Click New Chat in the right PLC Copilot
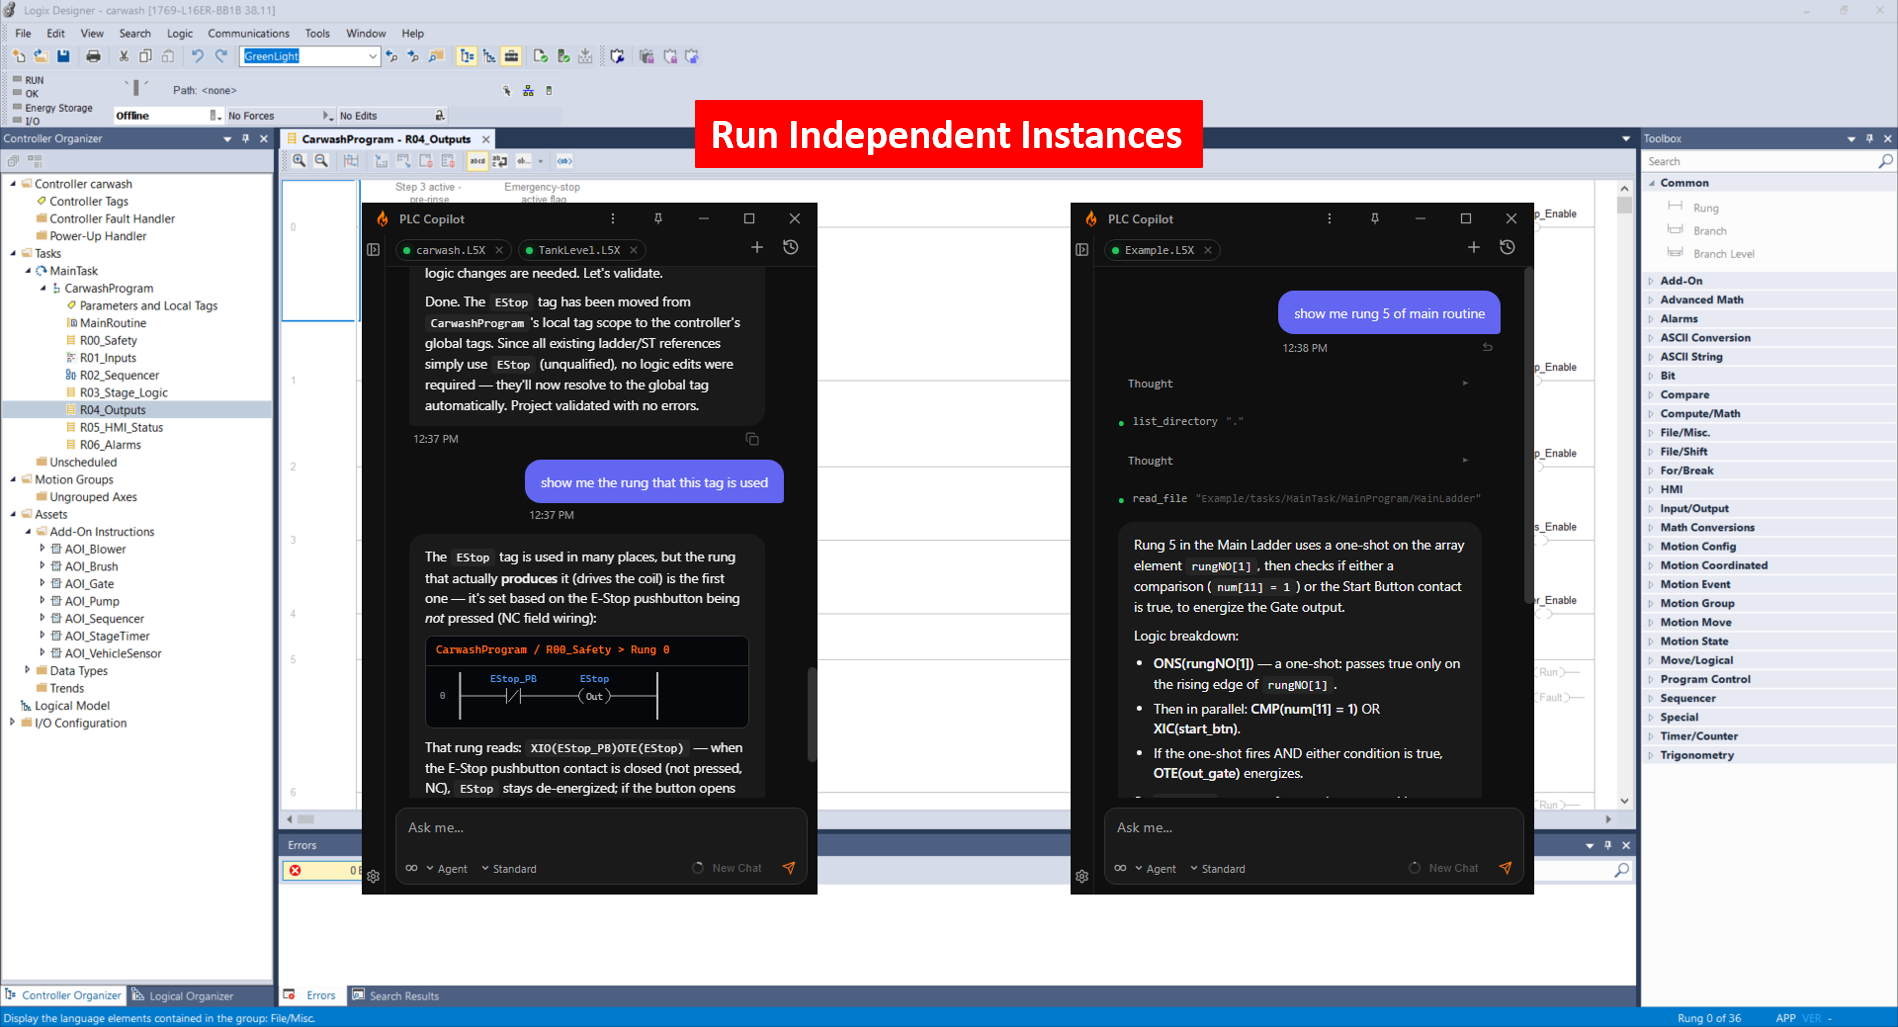Viewport: 1898px width, 1027px height. click(1443, 868)
